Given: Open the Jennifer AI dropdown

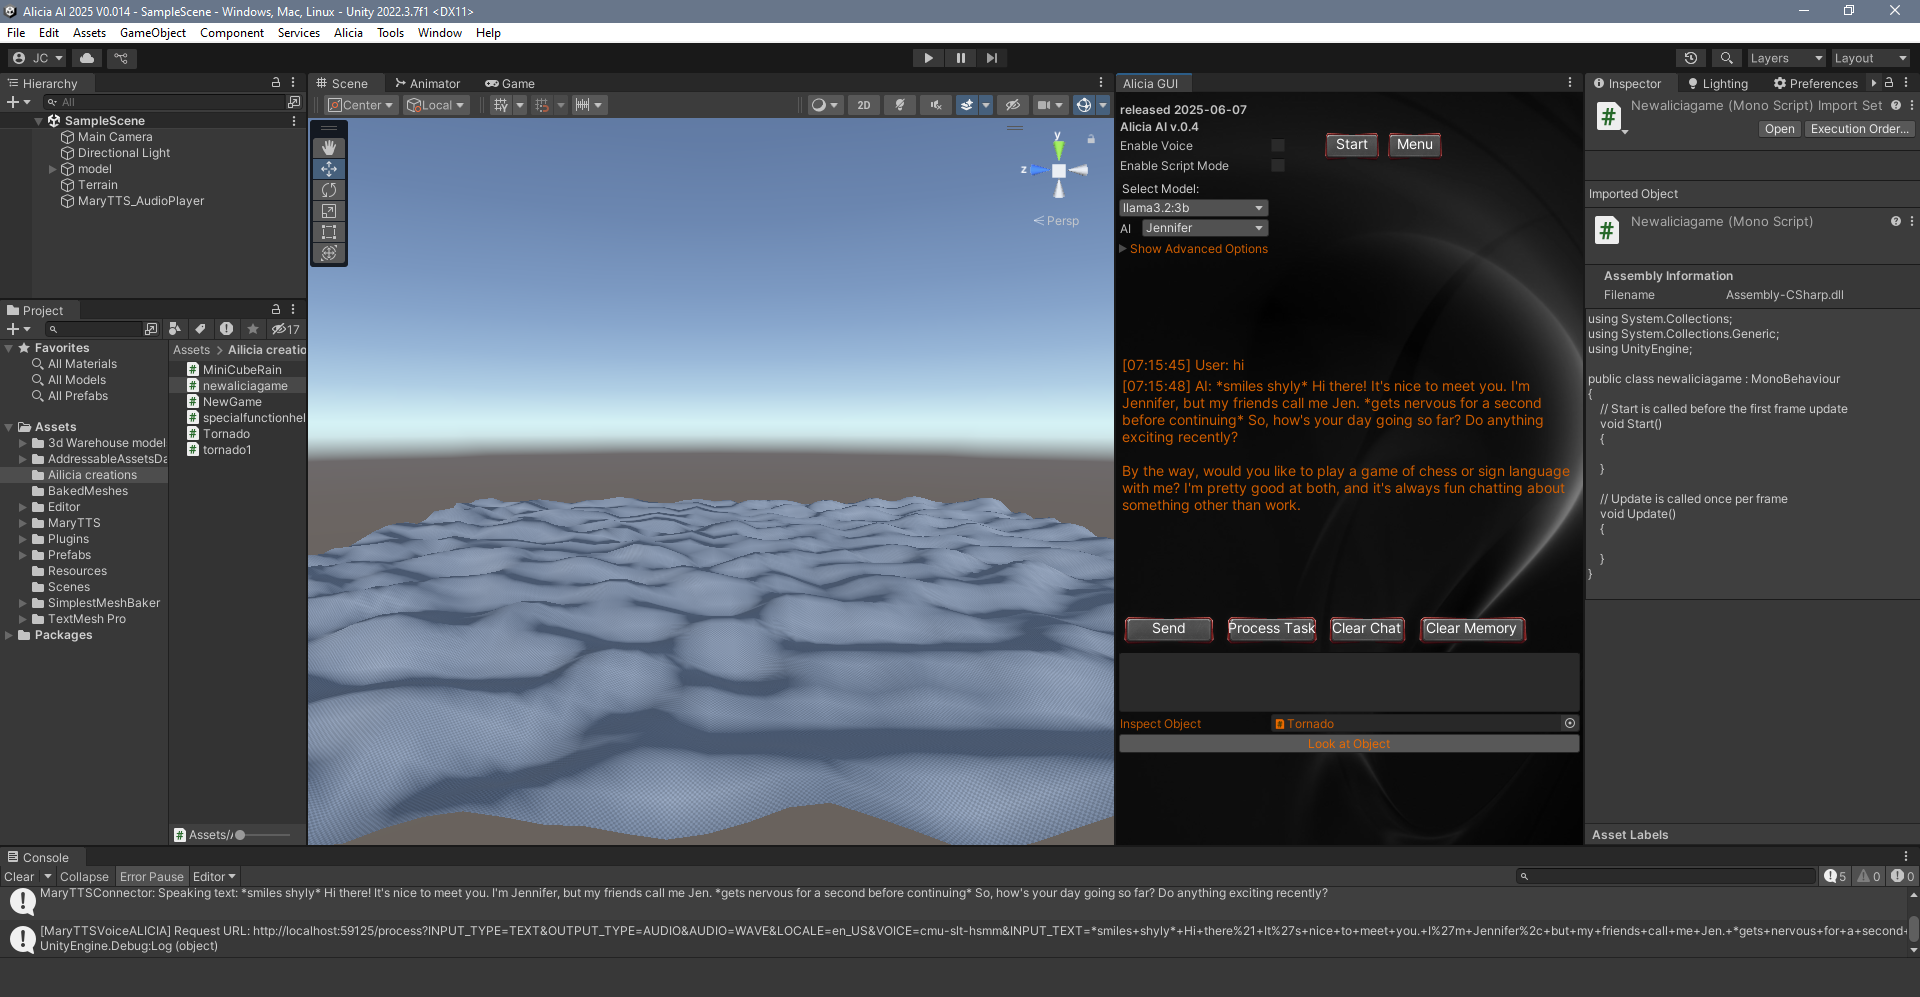Looking at the screenshot, I should 1205,228.
